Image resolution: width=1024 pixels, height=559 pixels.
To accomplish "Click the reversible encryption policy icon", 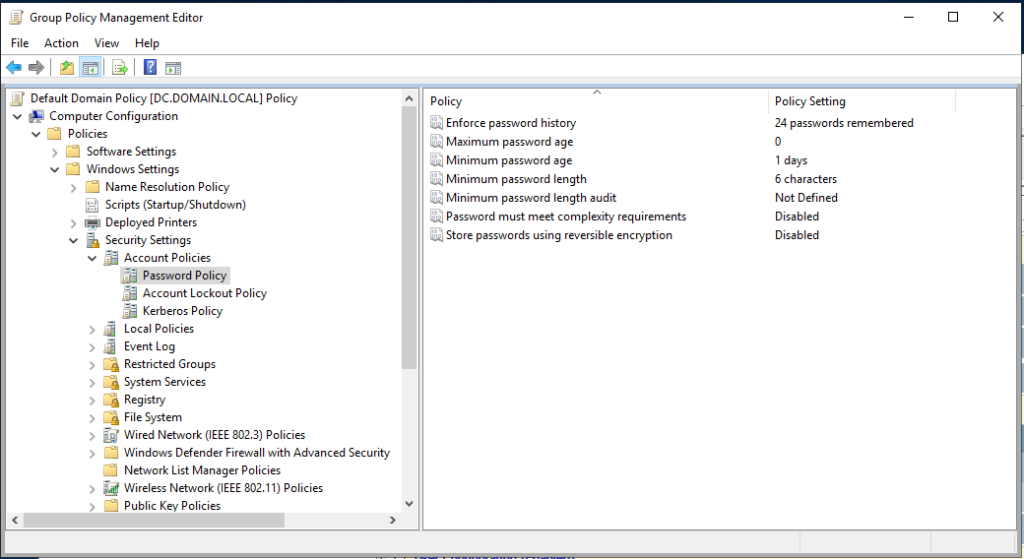I will (x=436, y=235).
